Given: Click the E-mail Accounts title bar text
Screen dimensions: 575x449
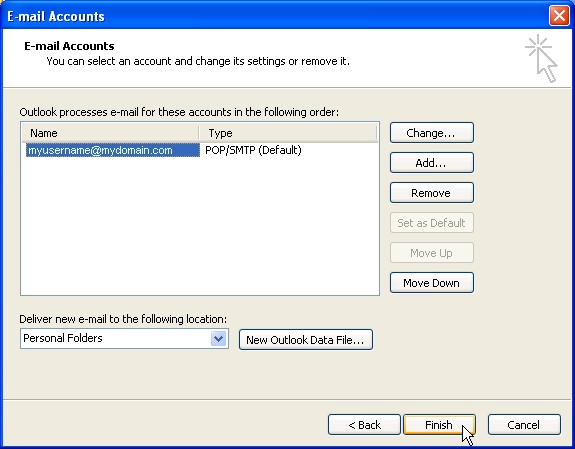Looking at the screenshot, I should click(56, 17).
